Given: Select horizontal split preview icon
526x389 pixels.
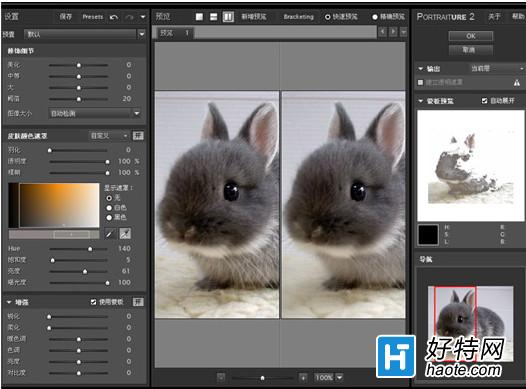Looking at the screenshot, I should tap(213, 16).
